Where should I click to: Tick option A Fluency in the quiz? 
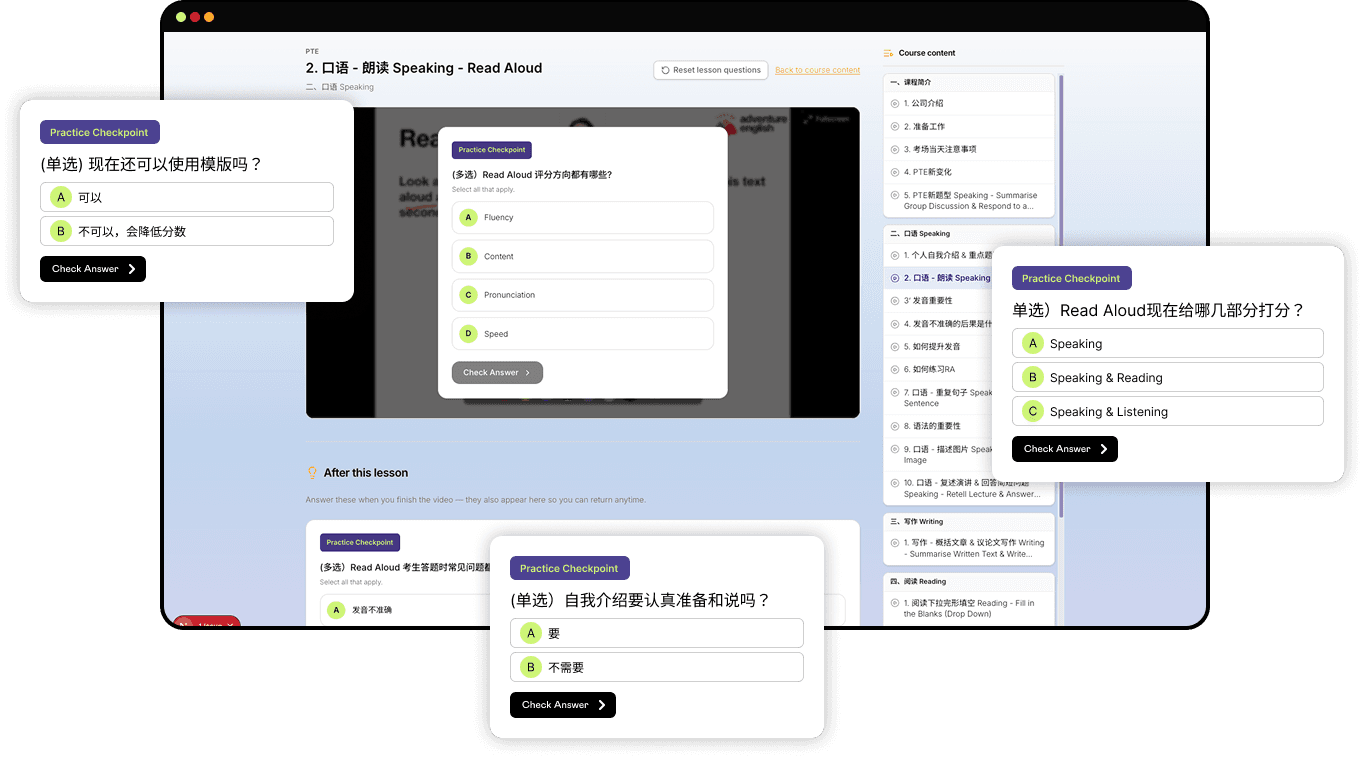583,217
